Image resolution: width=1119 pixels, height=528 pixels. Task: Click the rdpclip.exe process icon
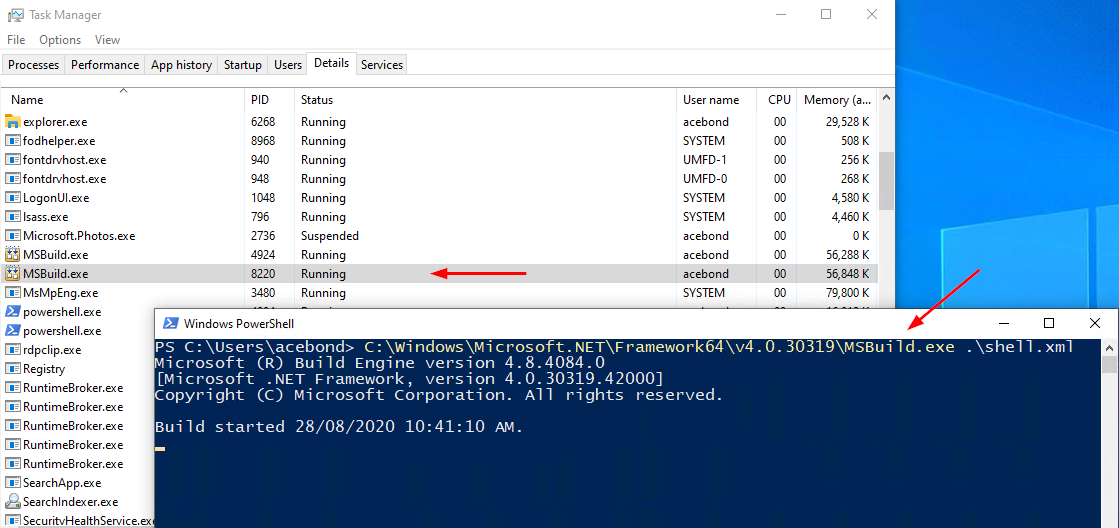click(12, 350)
